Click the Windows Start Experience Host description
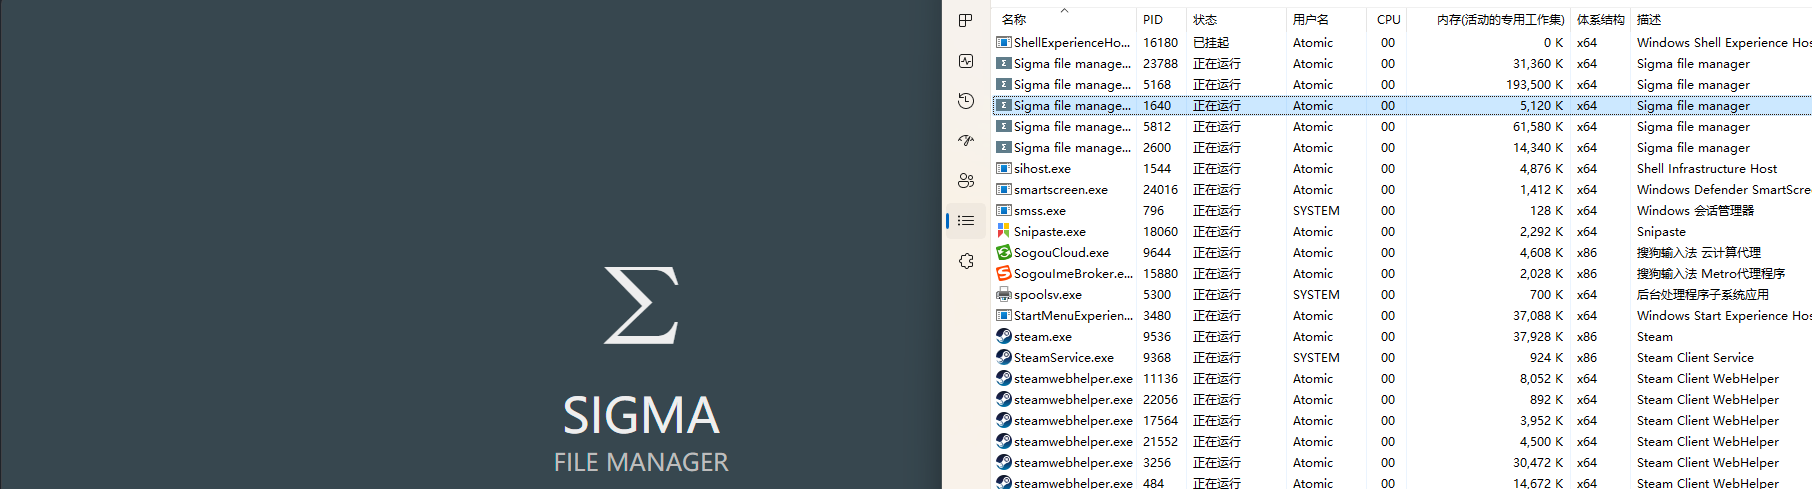 [x=1724, y=315]
